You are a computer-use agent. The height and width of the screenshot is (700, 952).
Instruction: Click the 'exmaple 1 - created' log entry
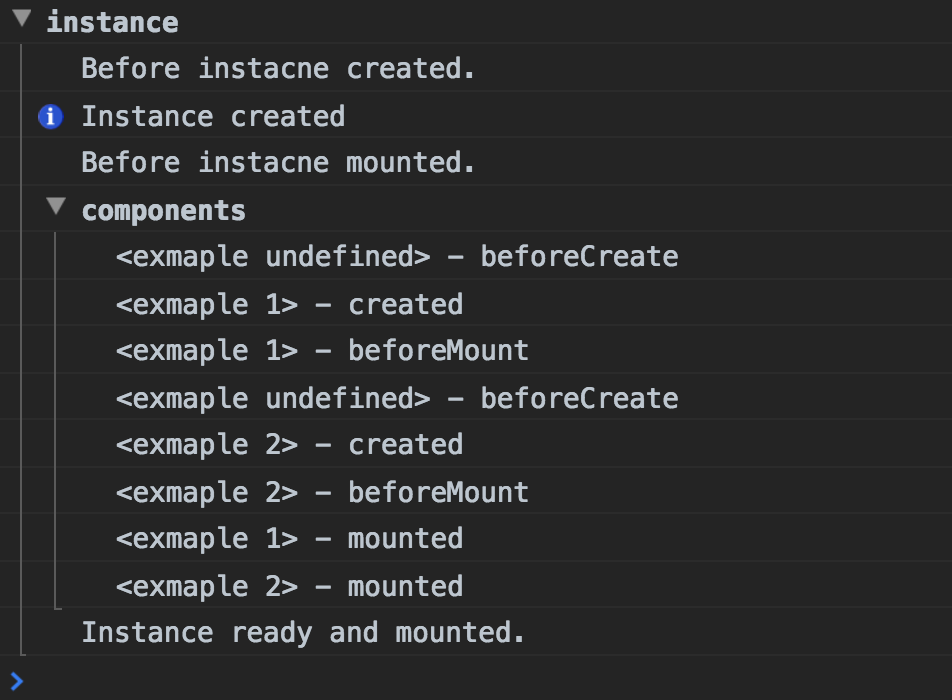click(289, 304)
